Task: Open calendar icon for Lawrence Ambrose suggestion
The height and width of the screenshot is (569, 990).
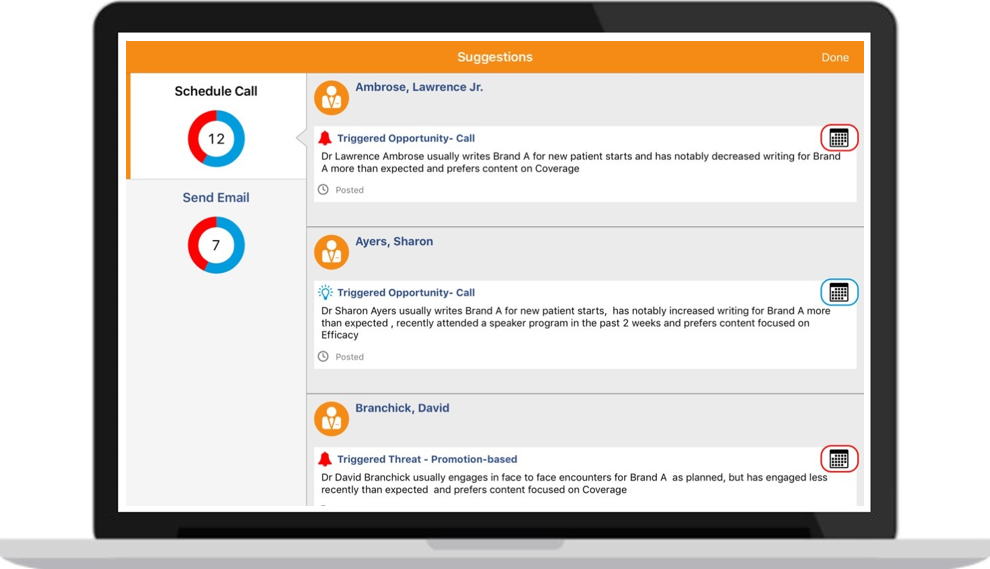Action: click(x=839, y=138)
